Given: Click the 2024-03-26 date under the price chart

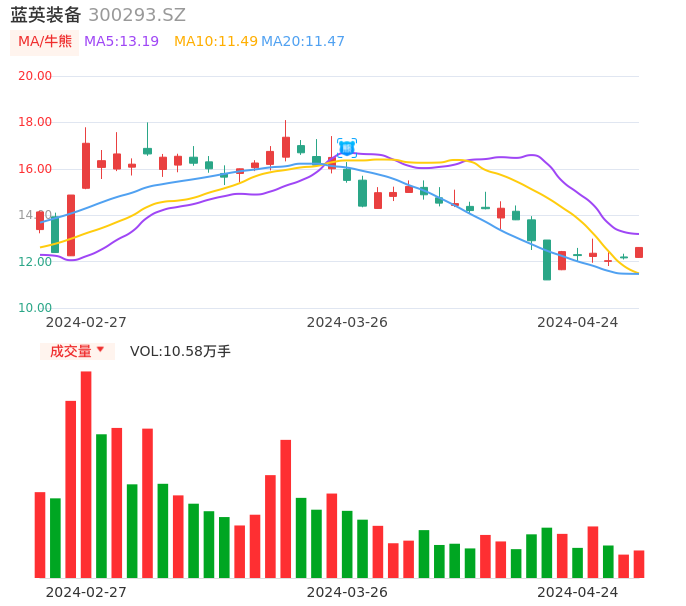Looking at the screenshot, I should (347, 322).
